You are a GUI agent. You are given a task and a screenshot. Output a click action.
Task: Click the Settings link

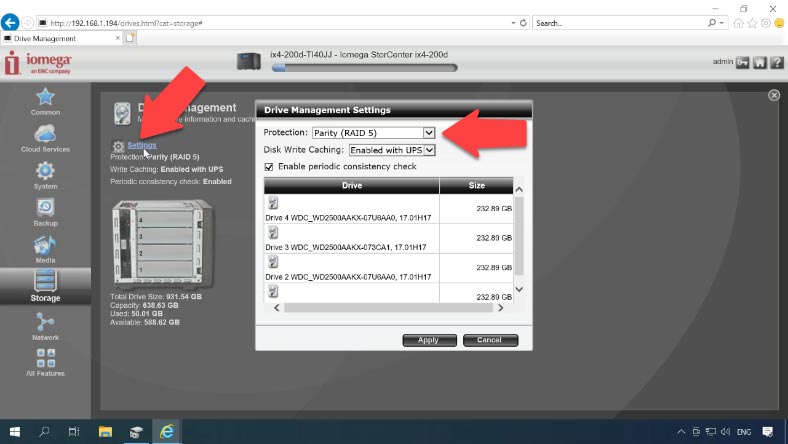click(142, 145)
